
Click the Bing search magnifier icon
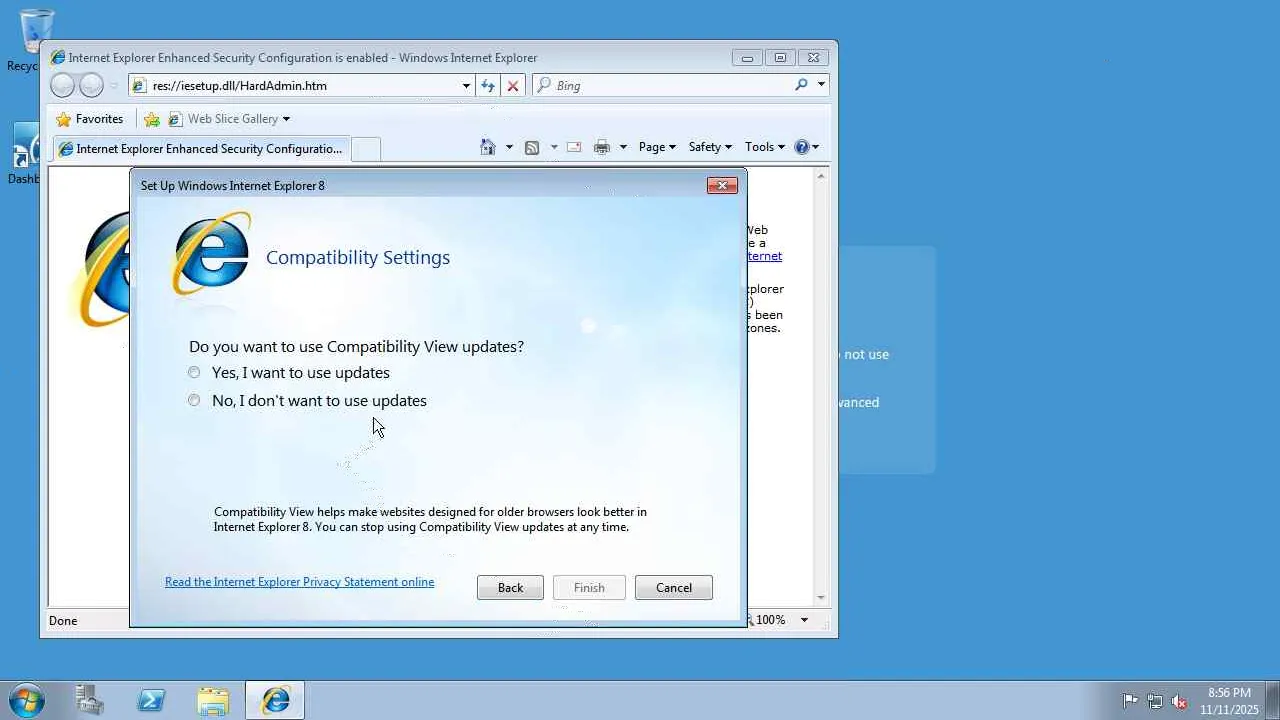coord(801,85)
